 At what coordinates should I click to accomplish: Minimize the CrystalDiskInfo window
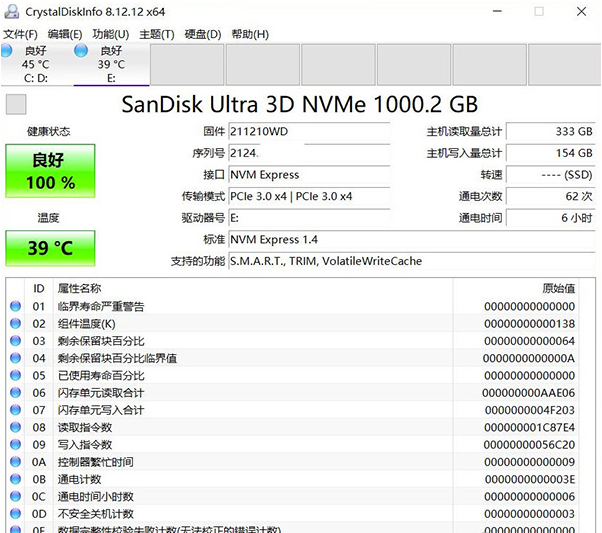pos(498,11)
